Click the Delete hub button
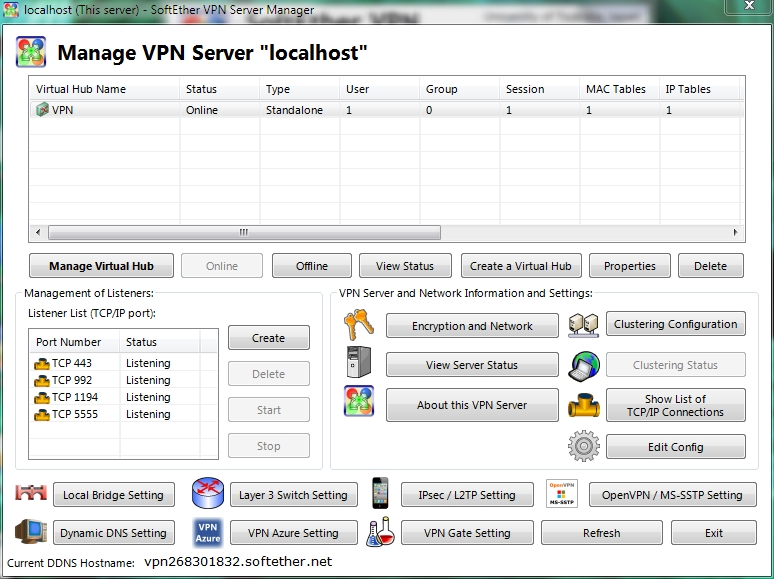Image resolution: width=774 pixels, height=579 pixels. [710, 266]
